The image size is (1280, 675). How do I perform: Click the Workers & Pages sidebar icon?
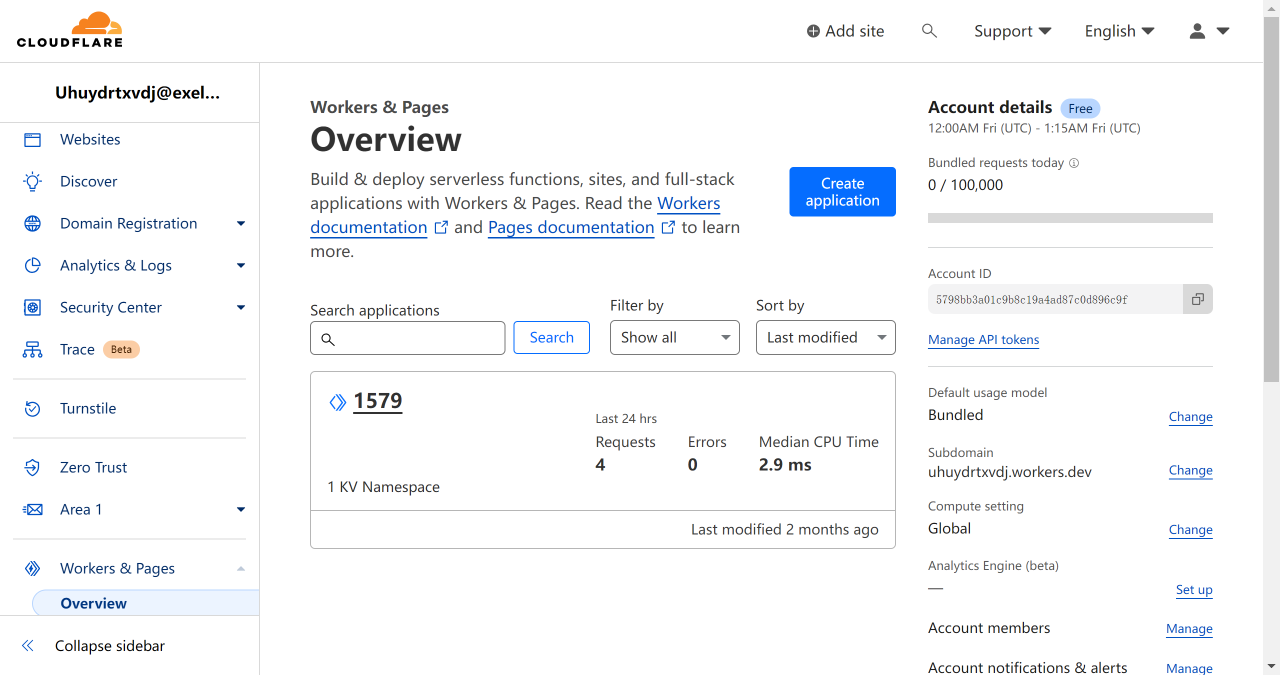pos(33,569)
